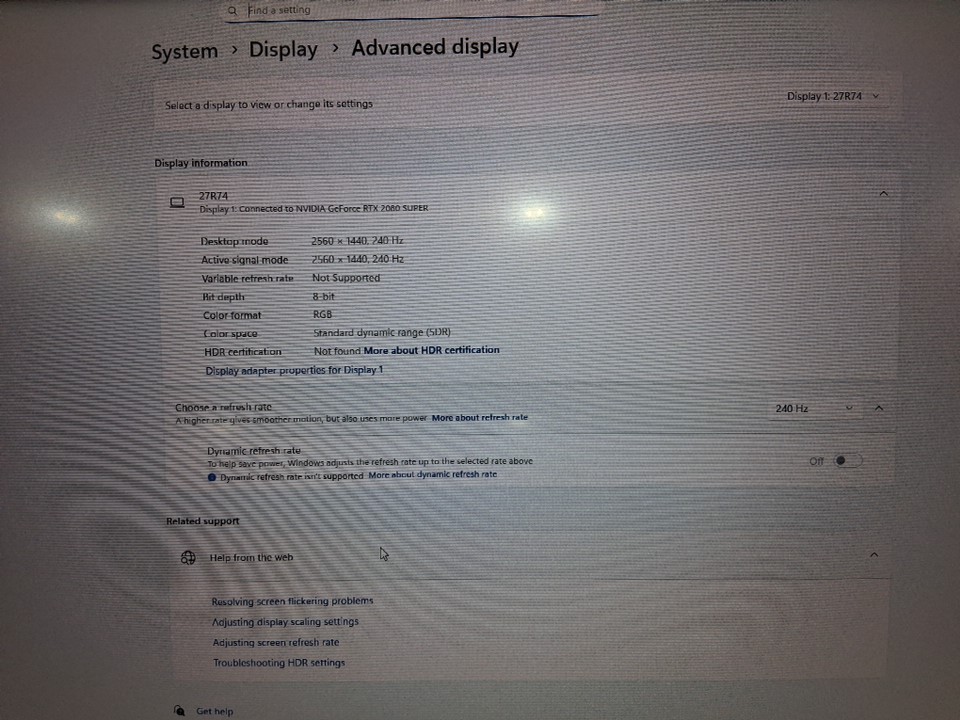Click the Get help icon
The image size is (960, 720).
pos(179,711)
